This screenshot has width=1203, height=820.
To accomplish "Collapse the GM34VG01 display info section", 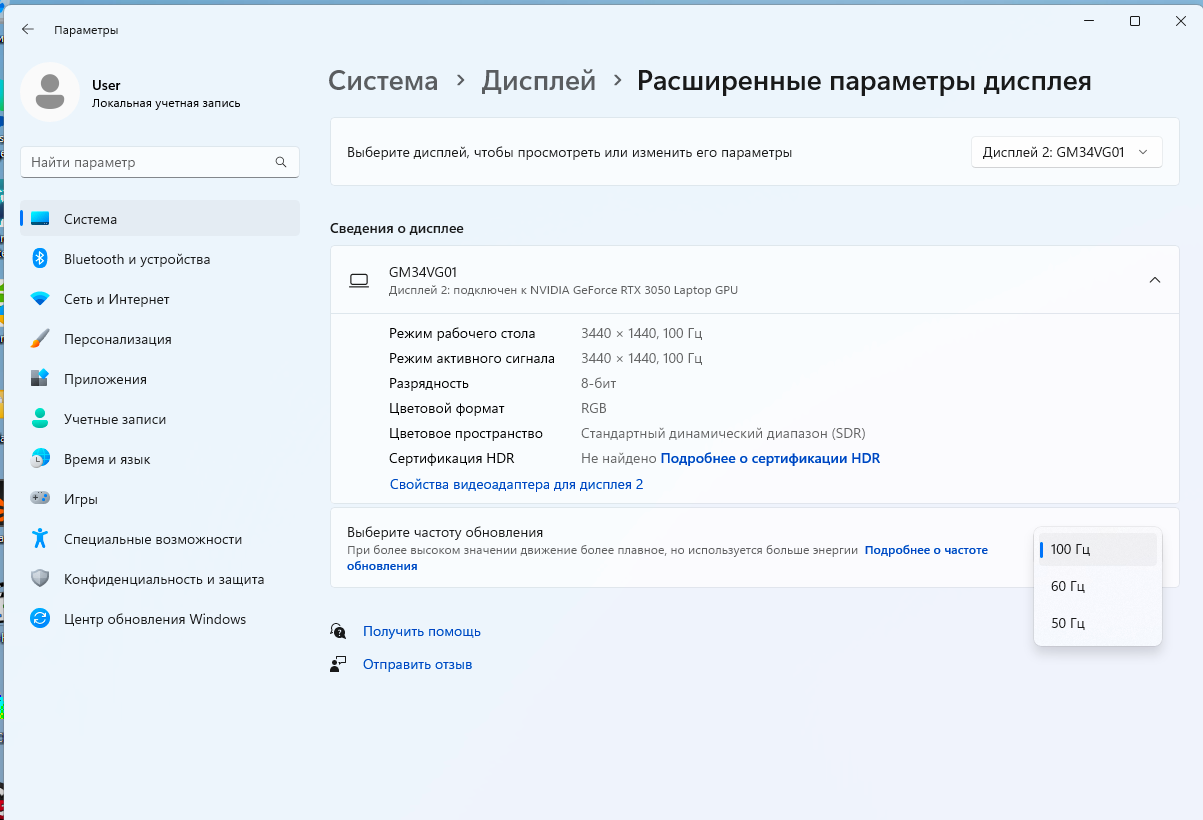I will (x=1155, y=280).
